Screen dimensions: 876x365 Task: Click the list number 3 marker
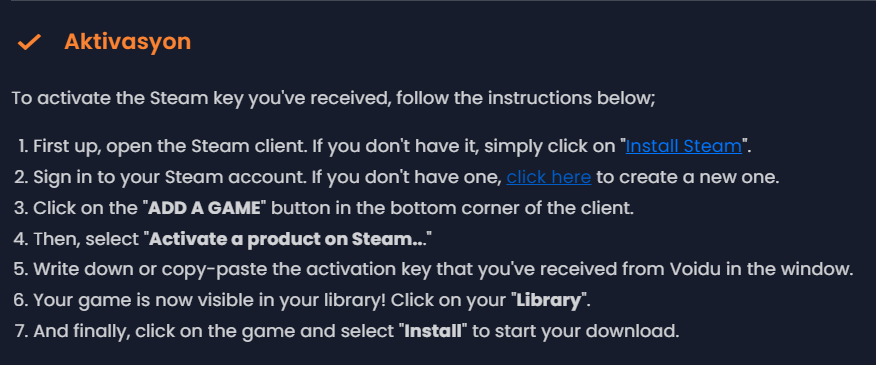pyautogui.click(x=21, y=208)
